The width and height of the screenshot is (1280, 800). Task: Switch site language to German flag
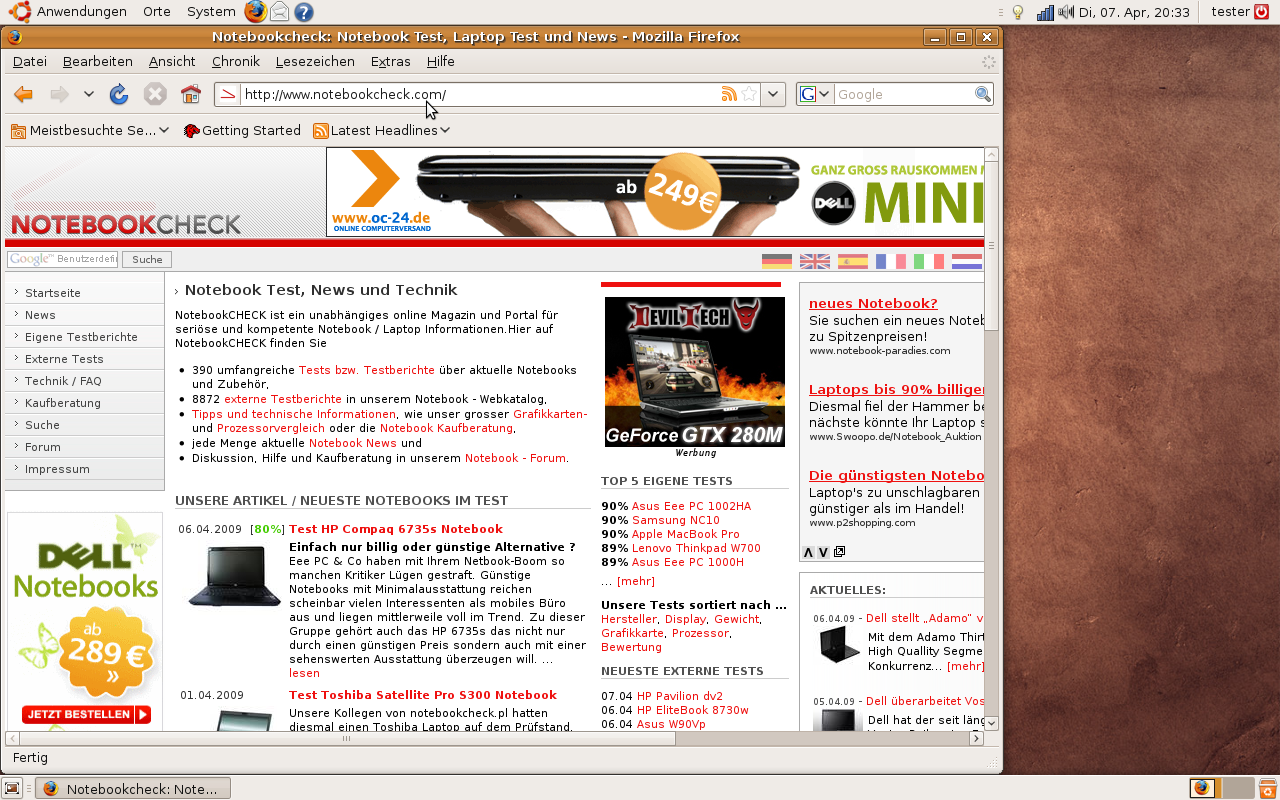(x=777, y=261)
